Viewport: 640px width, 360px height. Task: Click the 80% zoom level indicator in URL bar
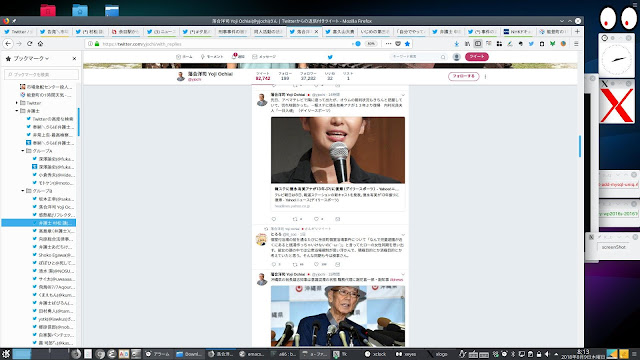click(x=371, y=44)
